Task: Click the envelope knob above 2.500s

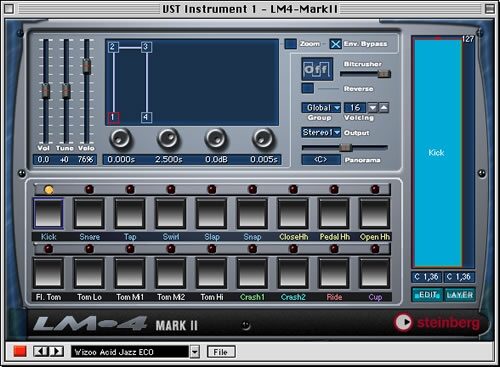Action: (x=168, y=138)
